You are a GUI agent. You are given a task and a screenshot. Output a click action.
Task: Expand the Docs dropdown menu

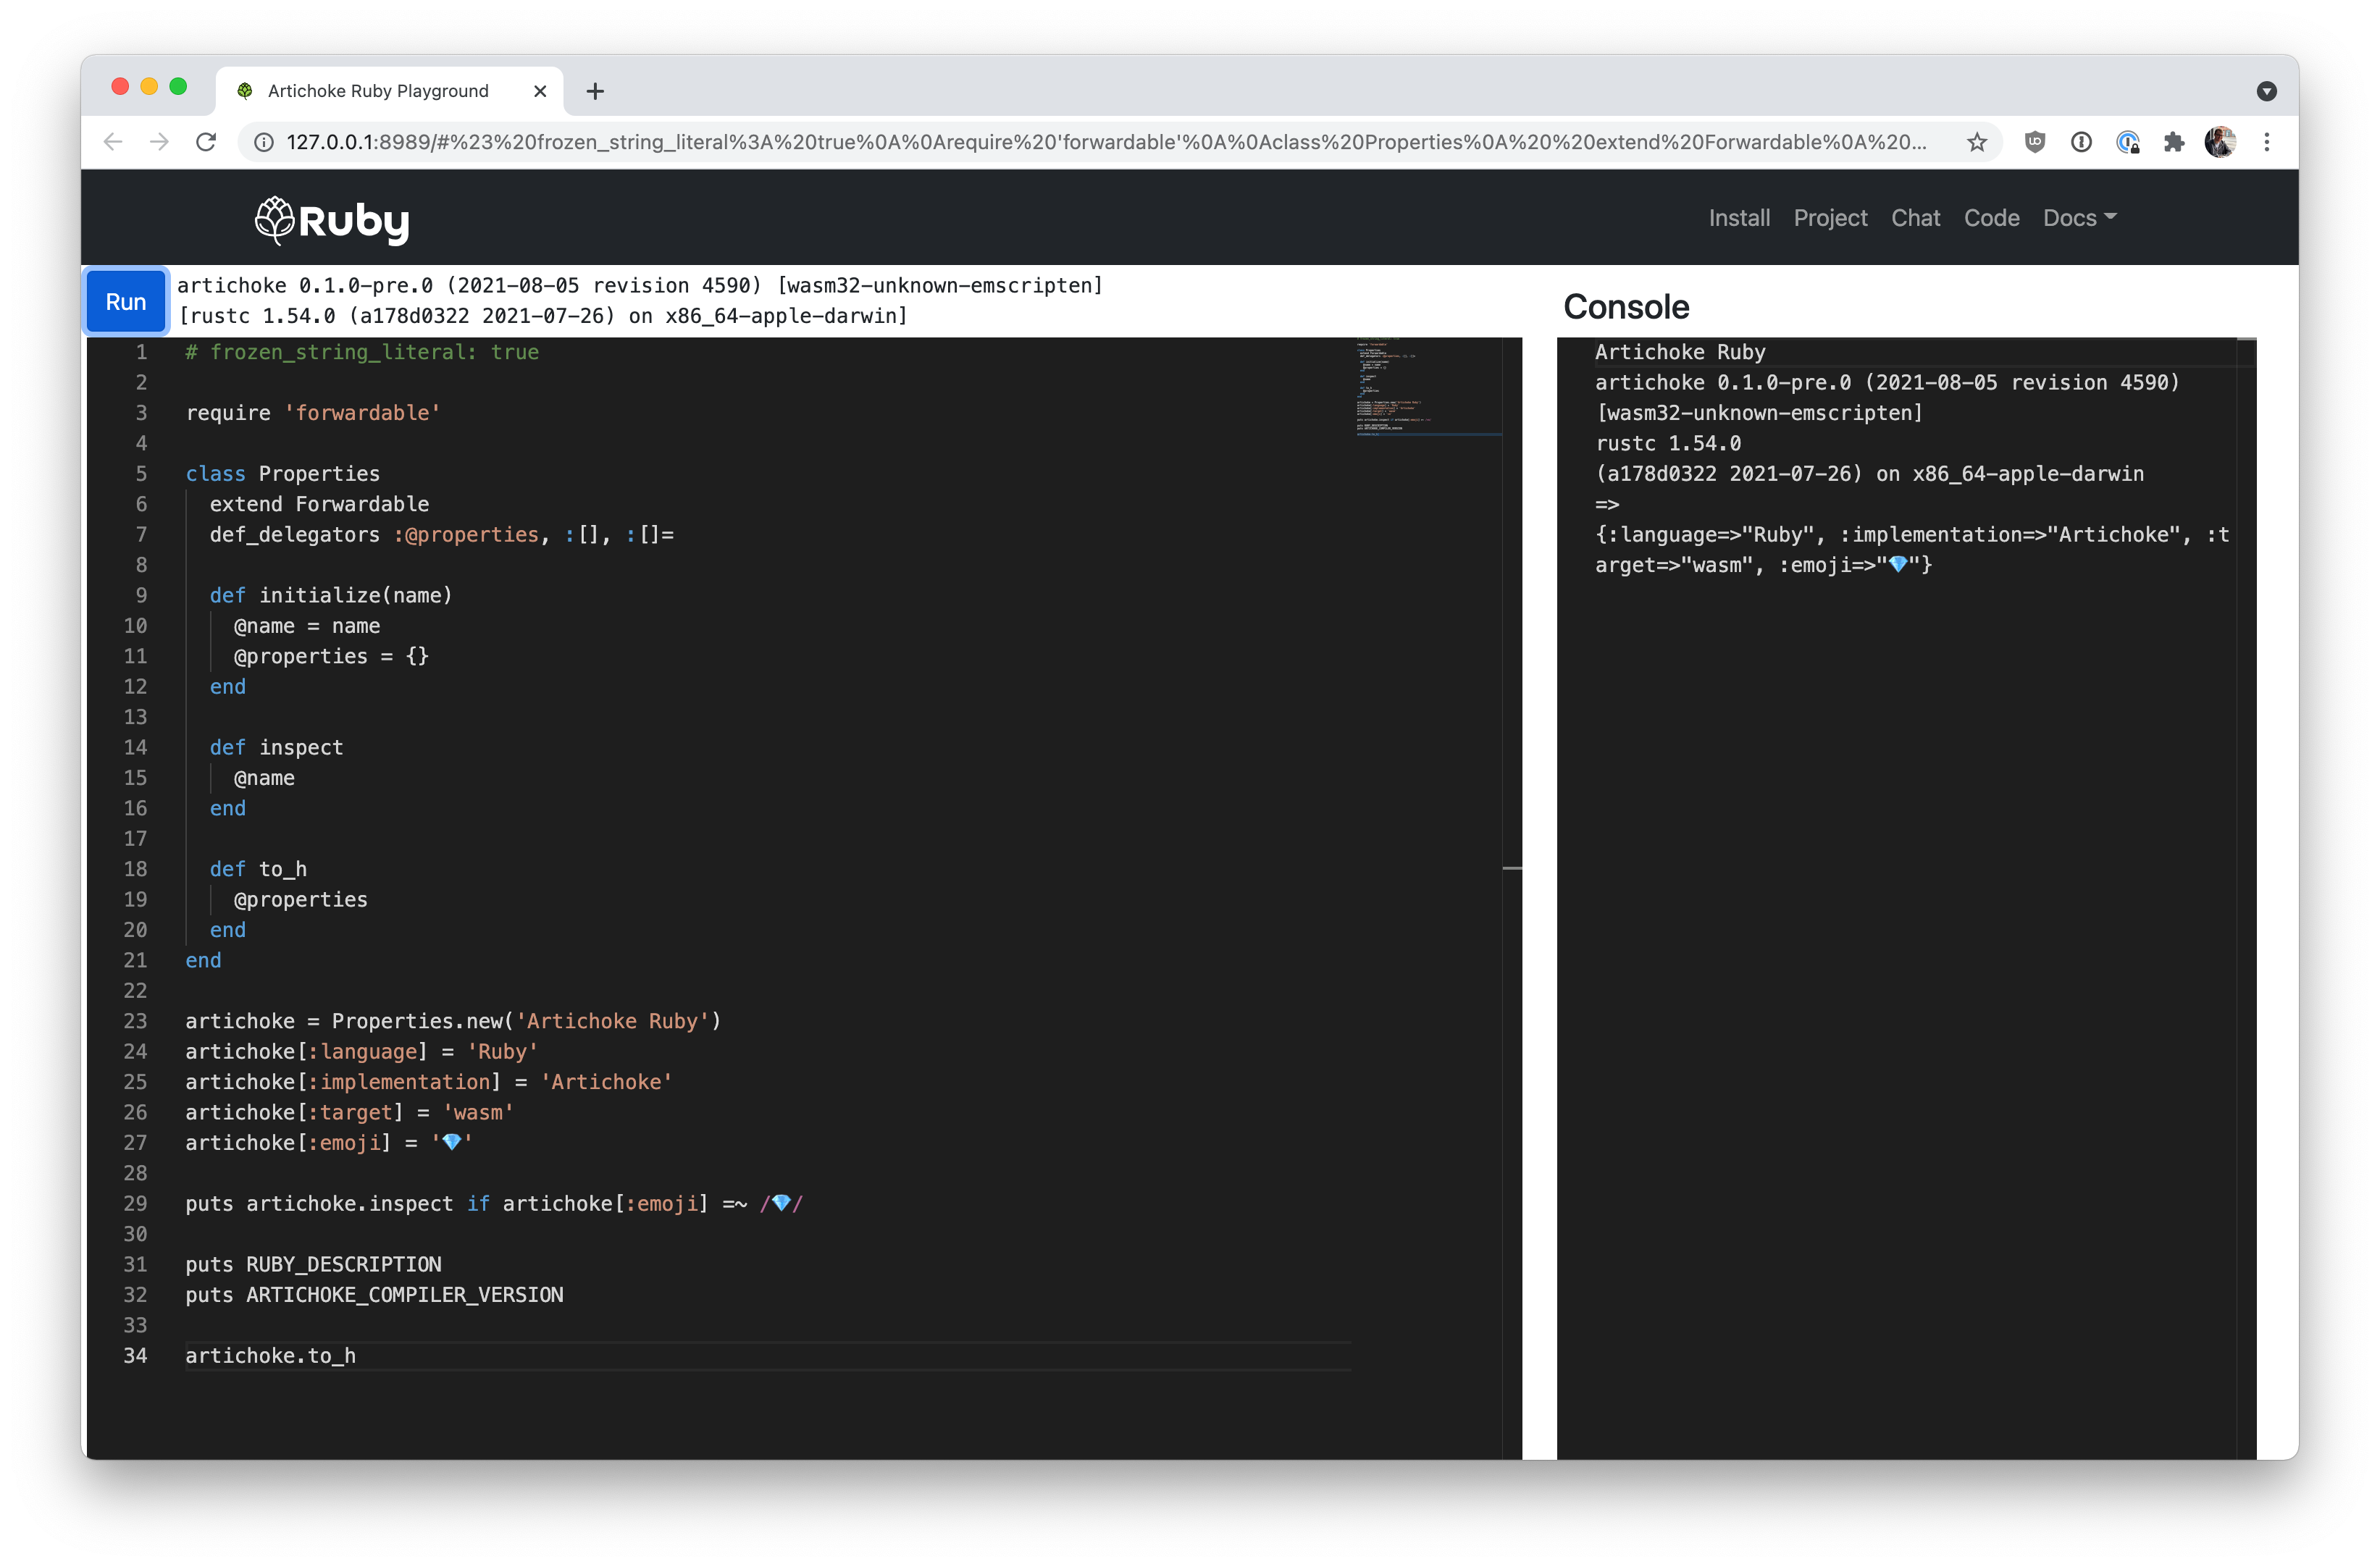coord(2079,218)
